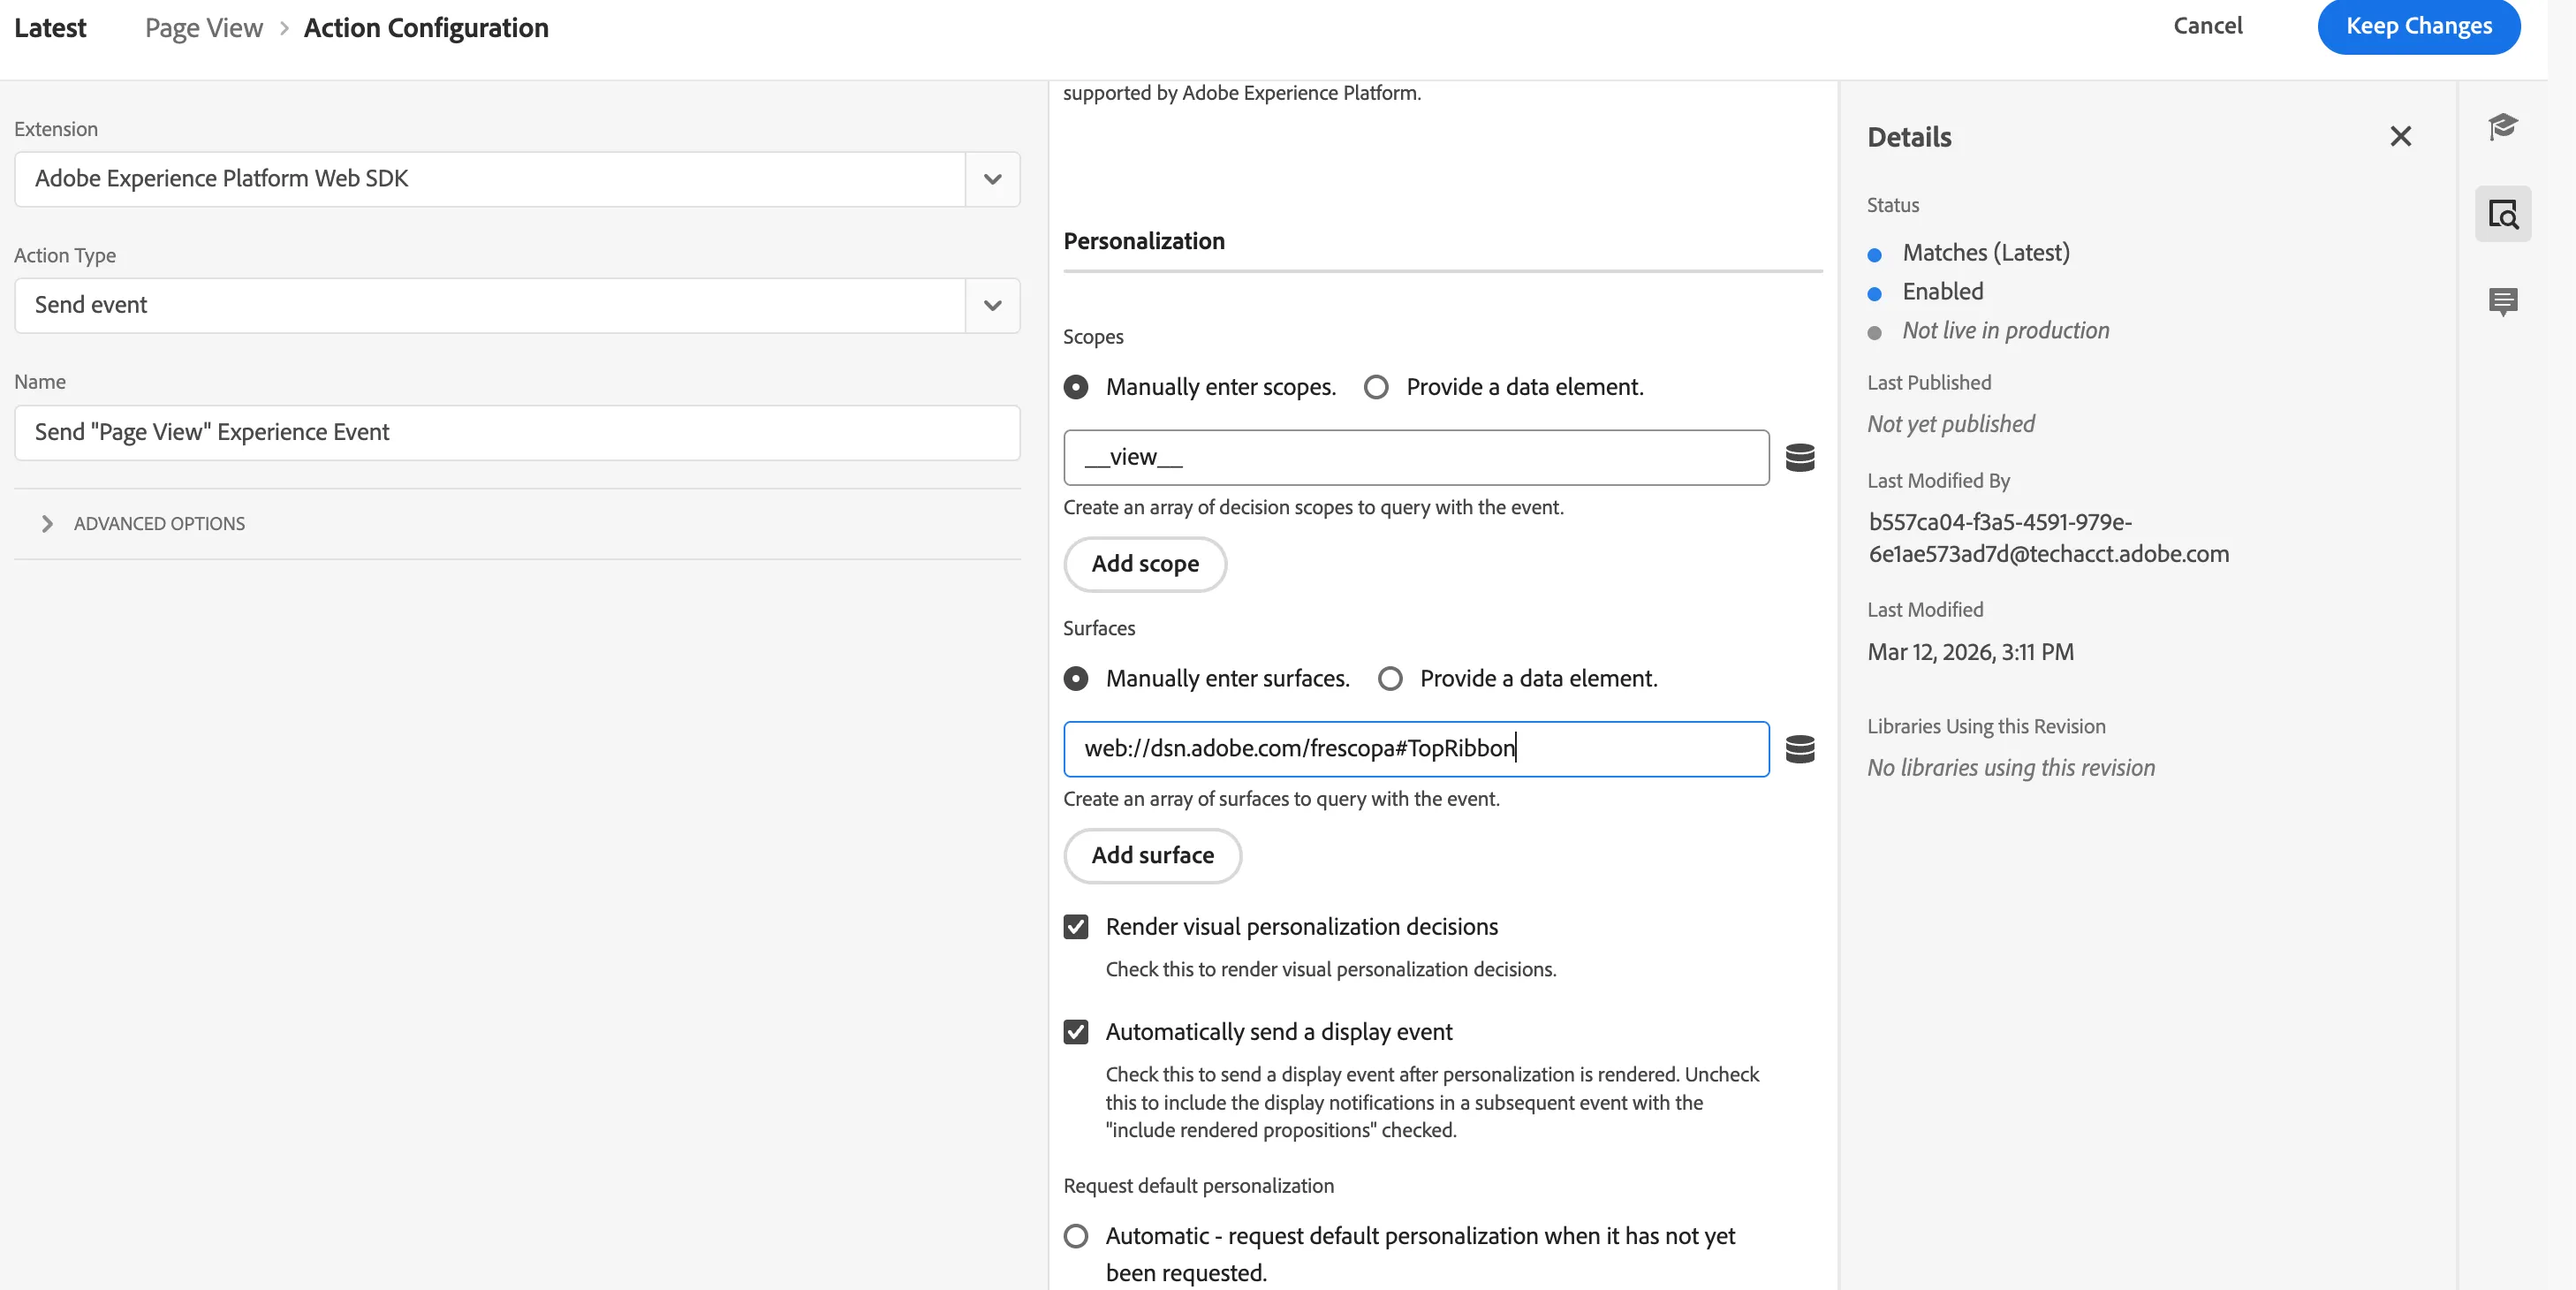Viewport: 2576px width, 1290px height.
Task: Open the Extension dropdown arrow
Action: coord(992,179)
